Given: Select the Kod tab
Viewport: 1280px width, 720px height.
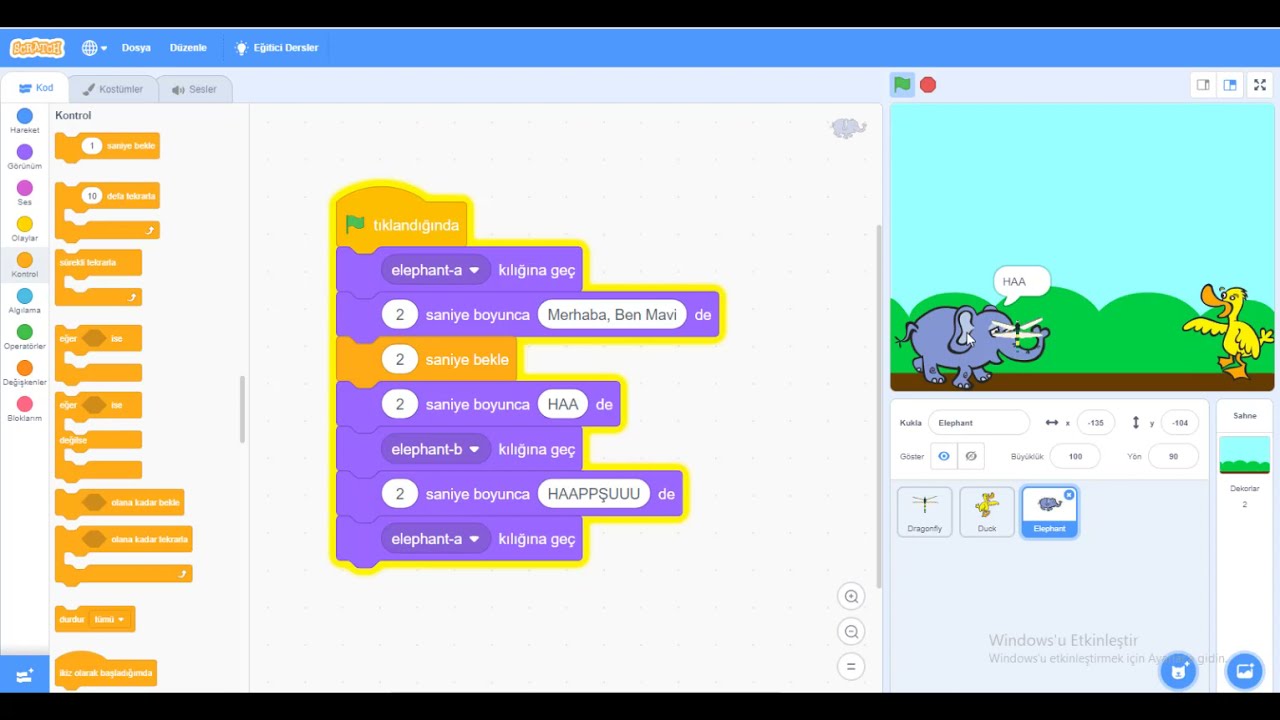Looking at the screenshot, I should pos(36,88).
